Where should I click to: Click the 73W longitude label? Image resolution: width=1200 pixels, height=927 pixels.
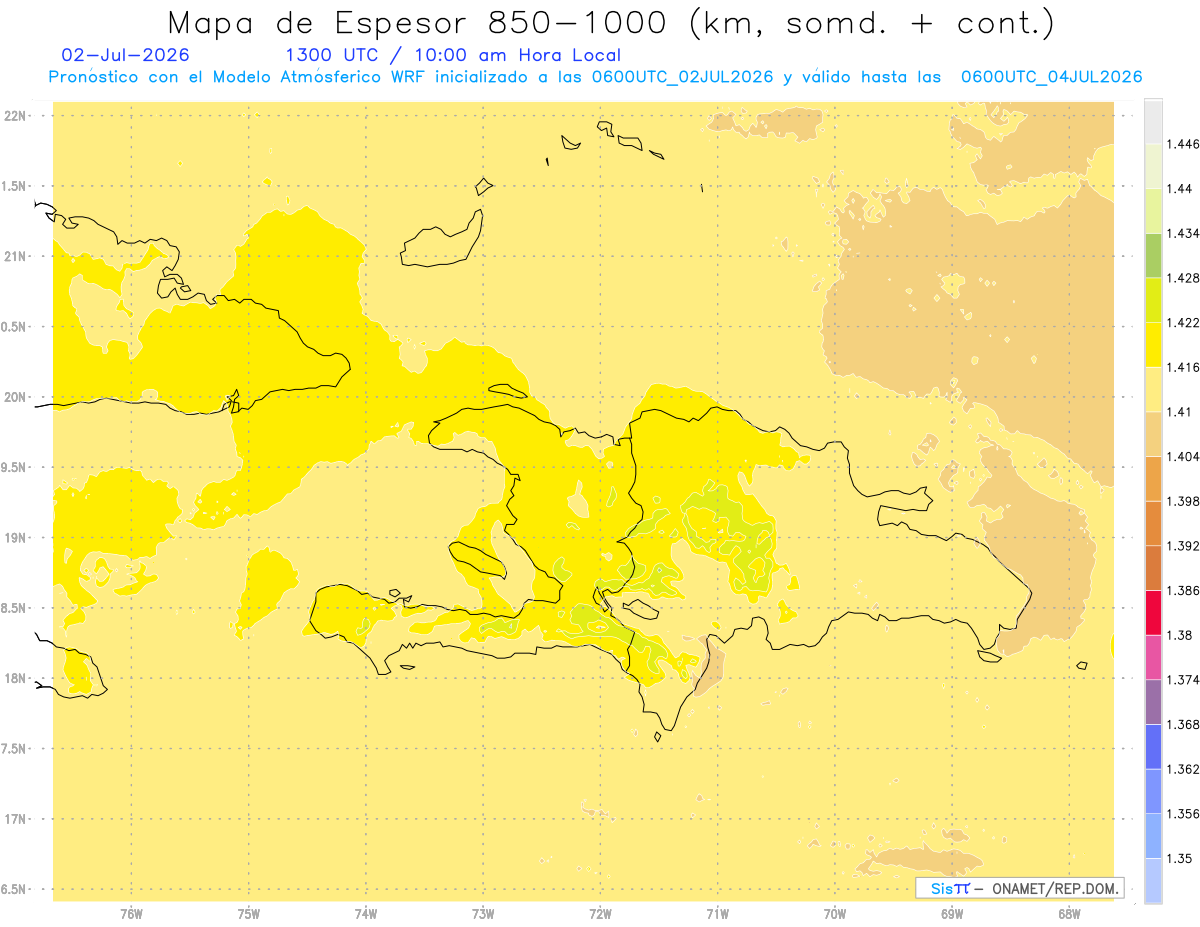483,914
